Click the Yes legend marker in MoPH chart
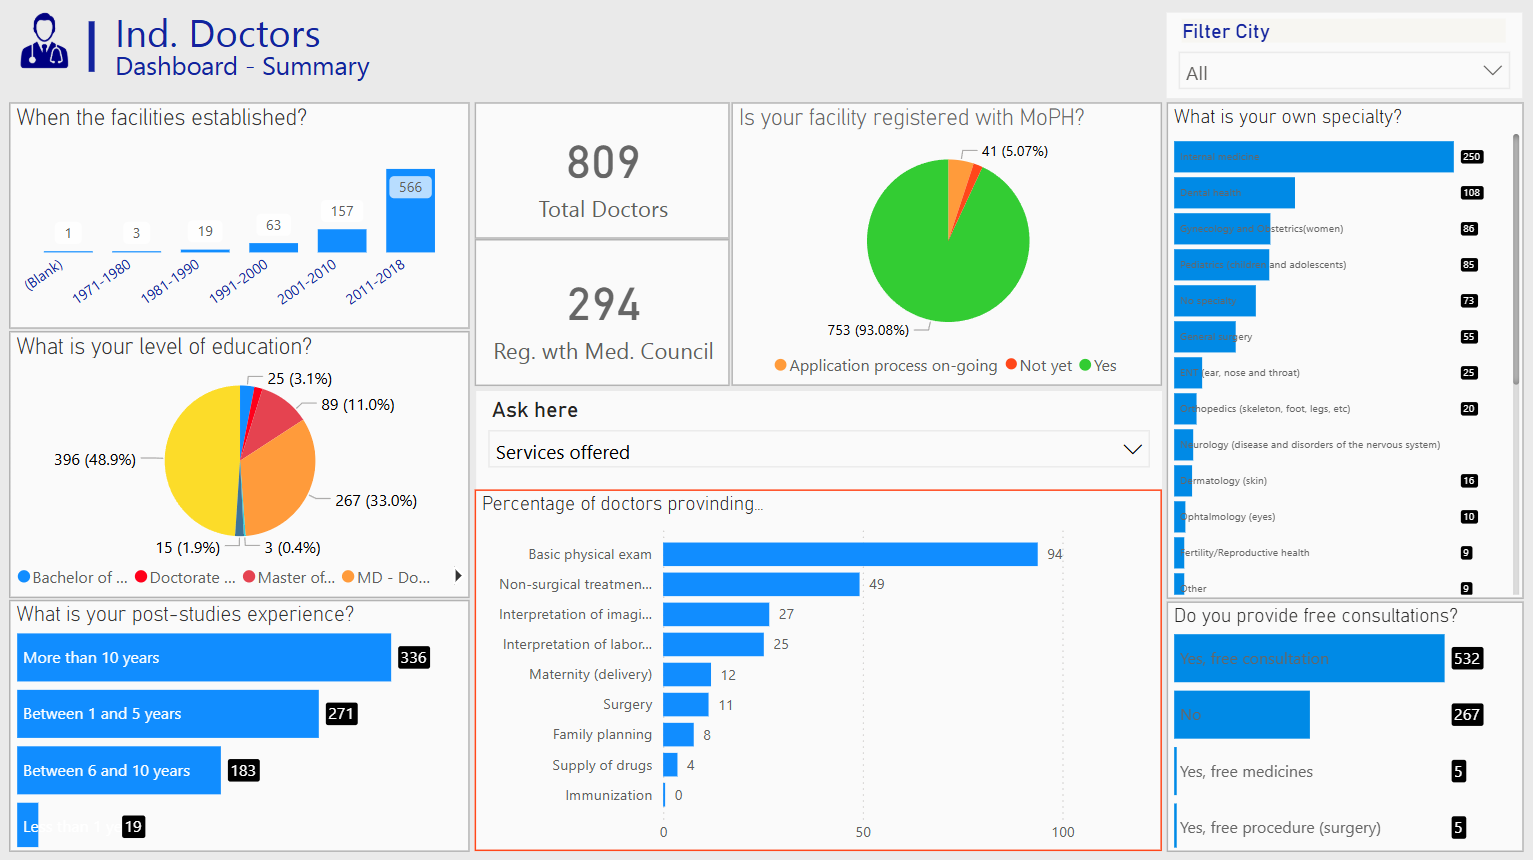The image size is (1533, 860). point(1085,366)
